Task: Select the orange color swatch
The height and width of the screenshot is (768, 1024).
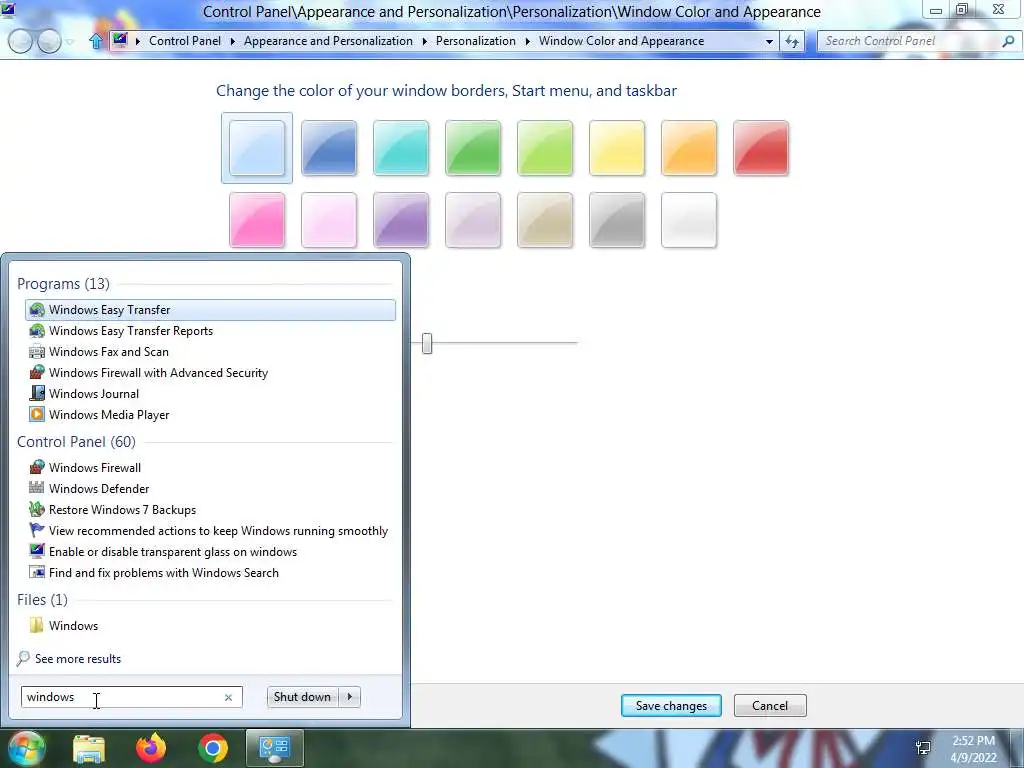Action: point(689,148)
